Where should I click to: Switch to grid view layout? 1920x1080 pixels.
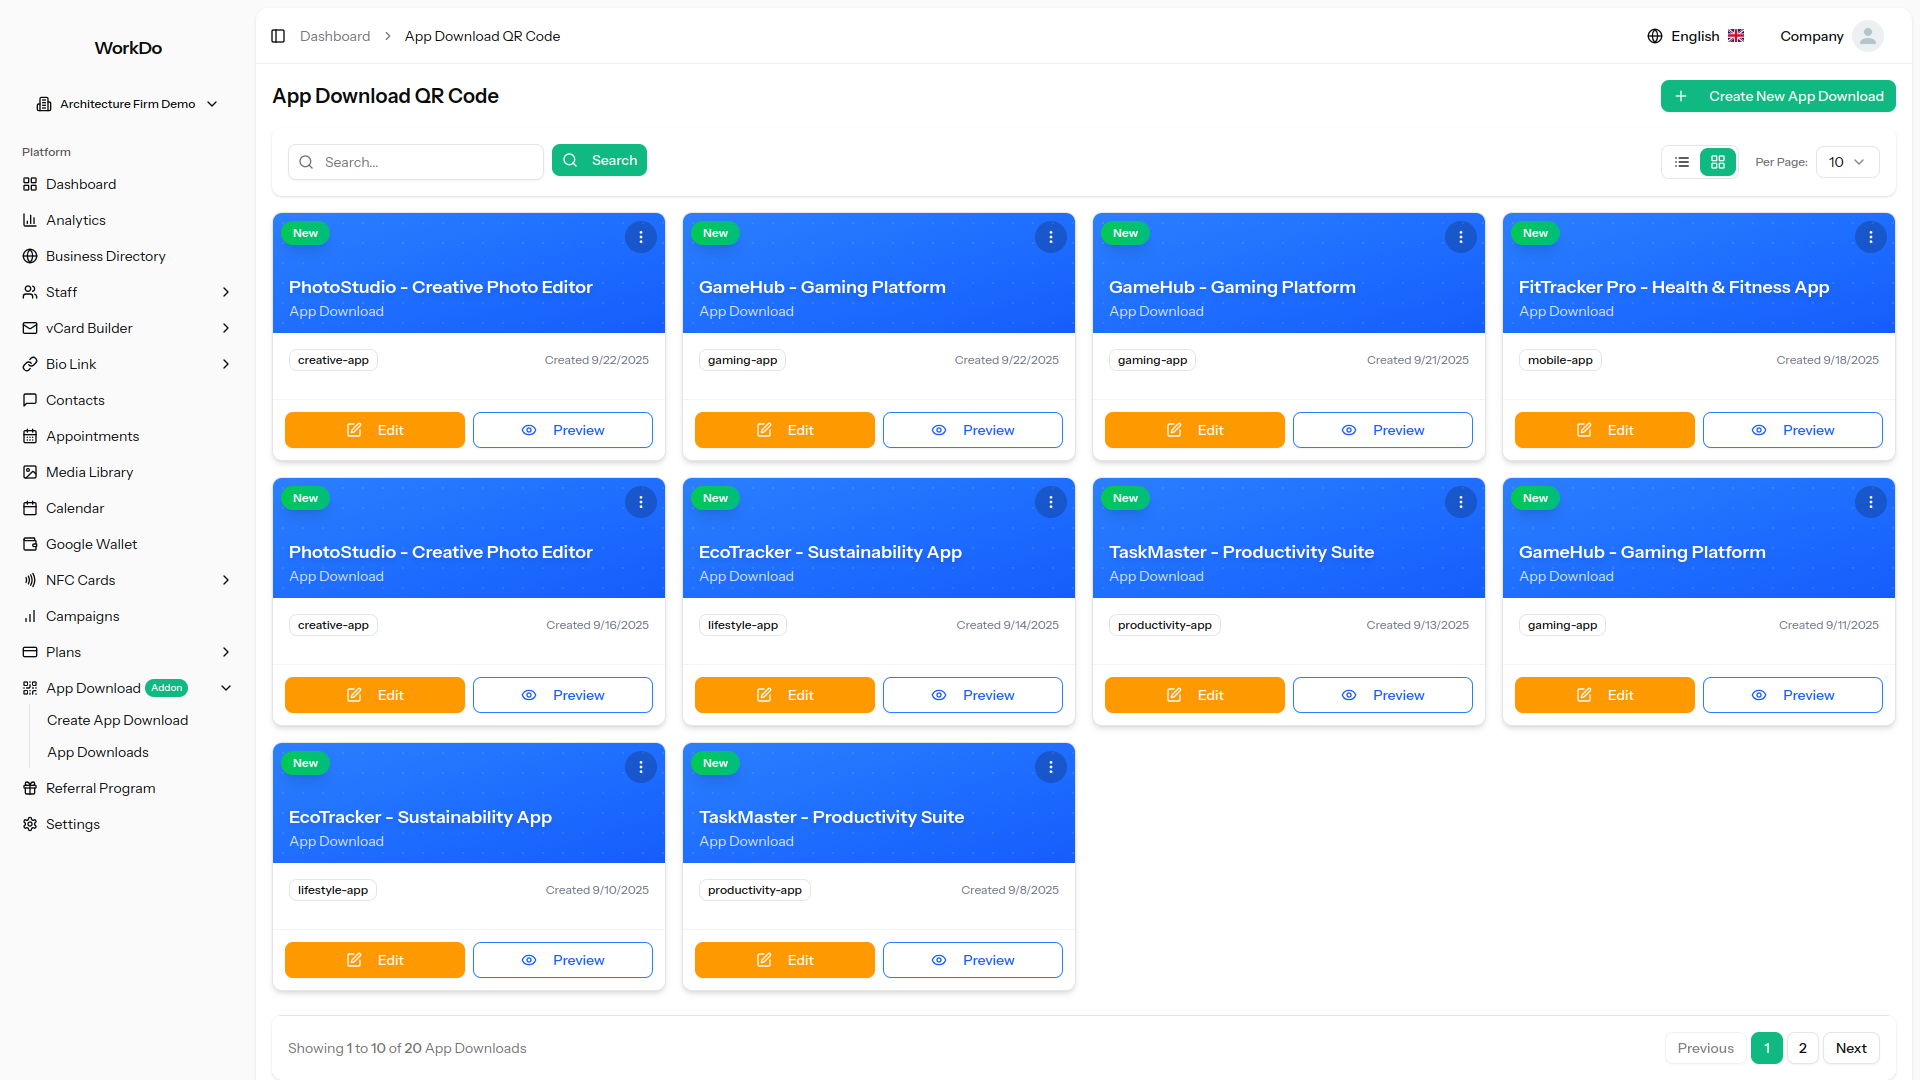1718,162
